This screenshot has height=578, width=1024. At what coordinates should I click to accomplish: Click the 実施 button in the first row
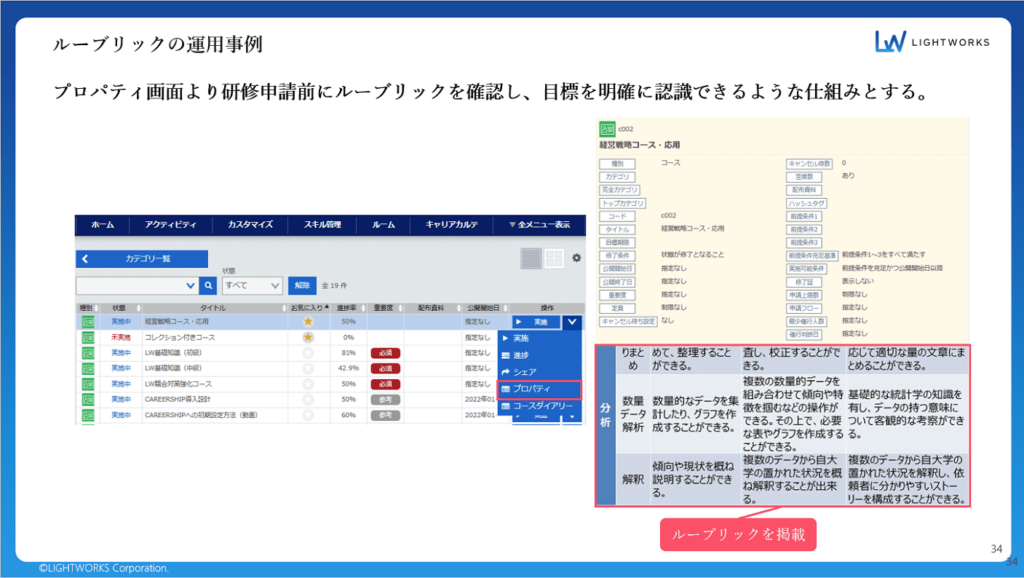tap(536, 322)
